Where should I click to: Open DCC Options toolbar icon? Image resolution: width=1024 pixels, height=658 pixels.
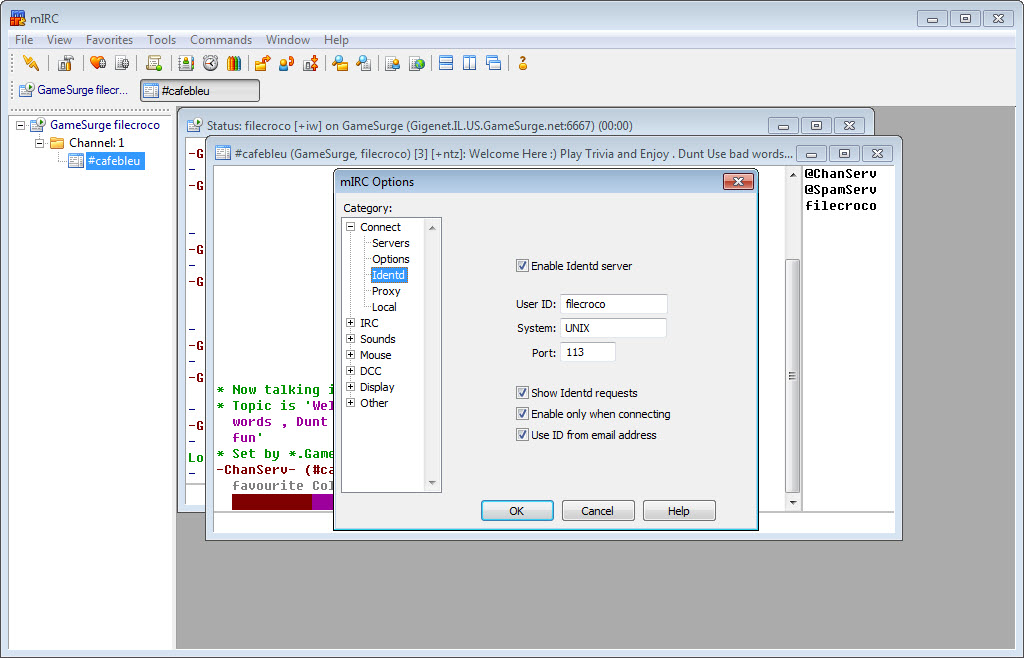click(311, 63)
